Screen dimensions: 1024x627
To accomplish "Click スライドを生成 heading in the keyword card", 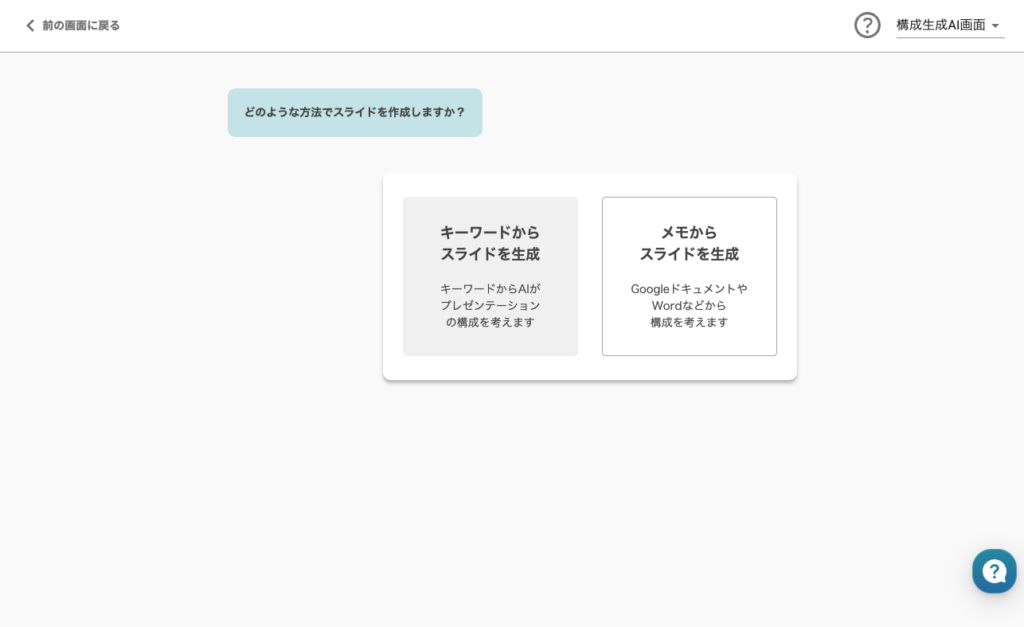I will coord(490,254).
